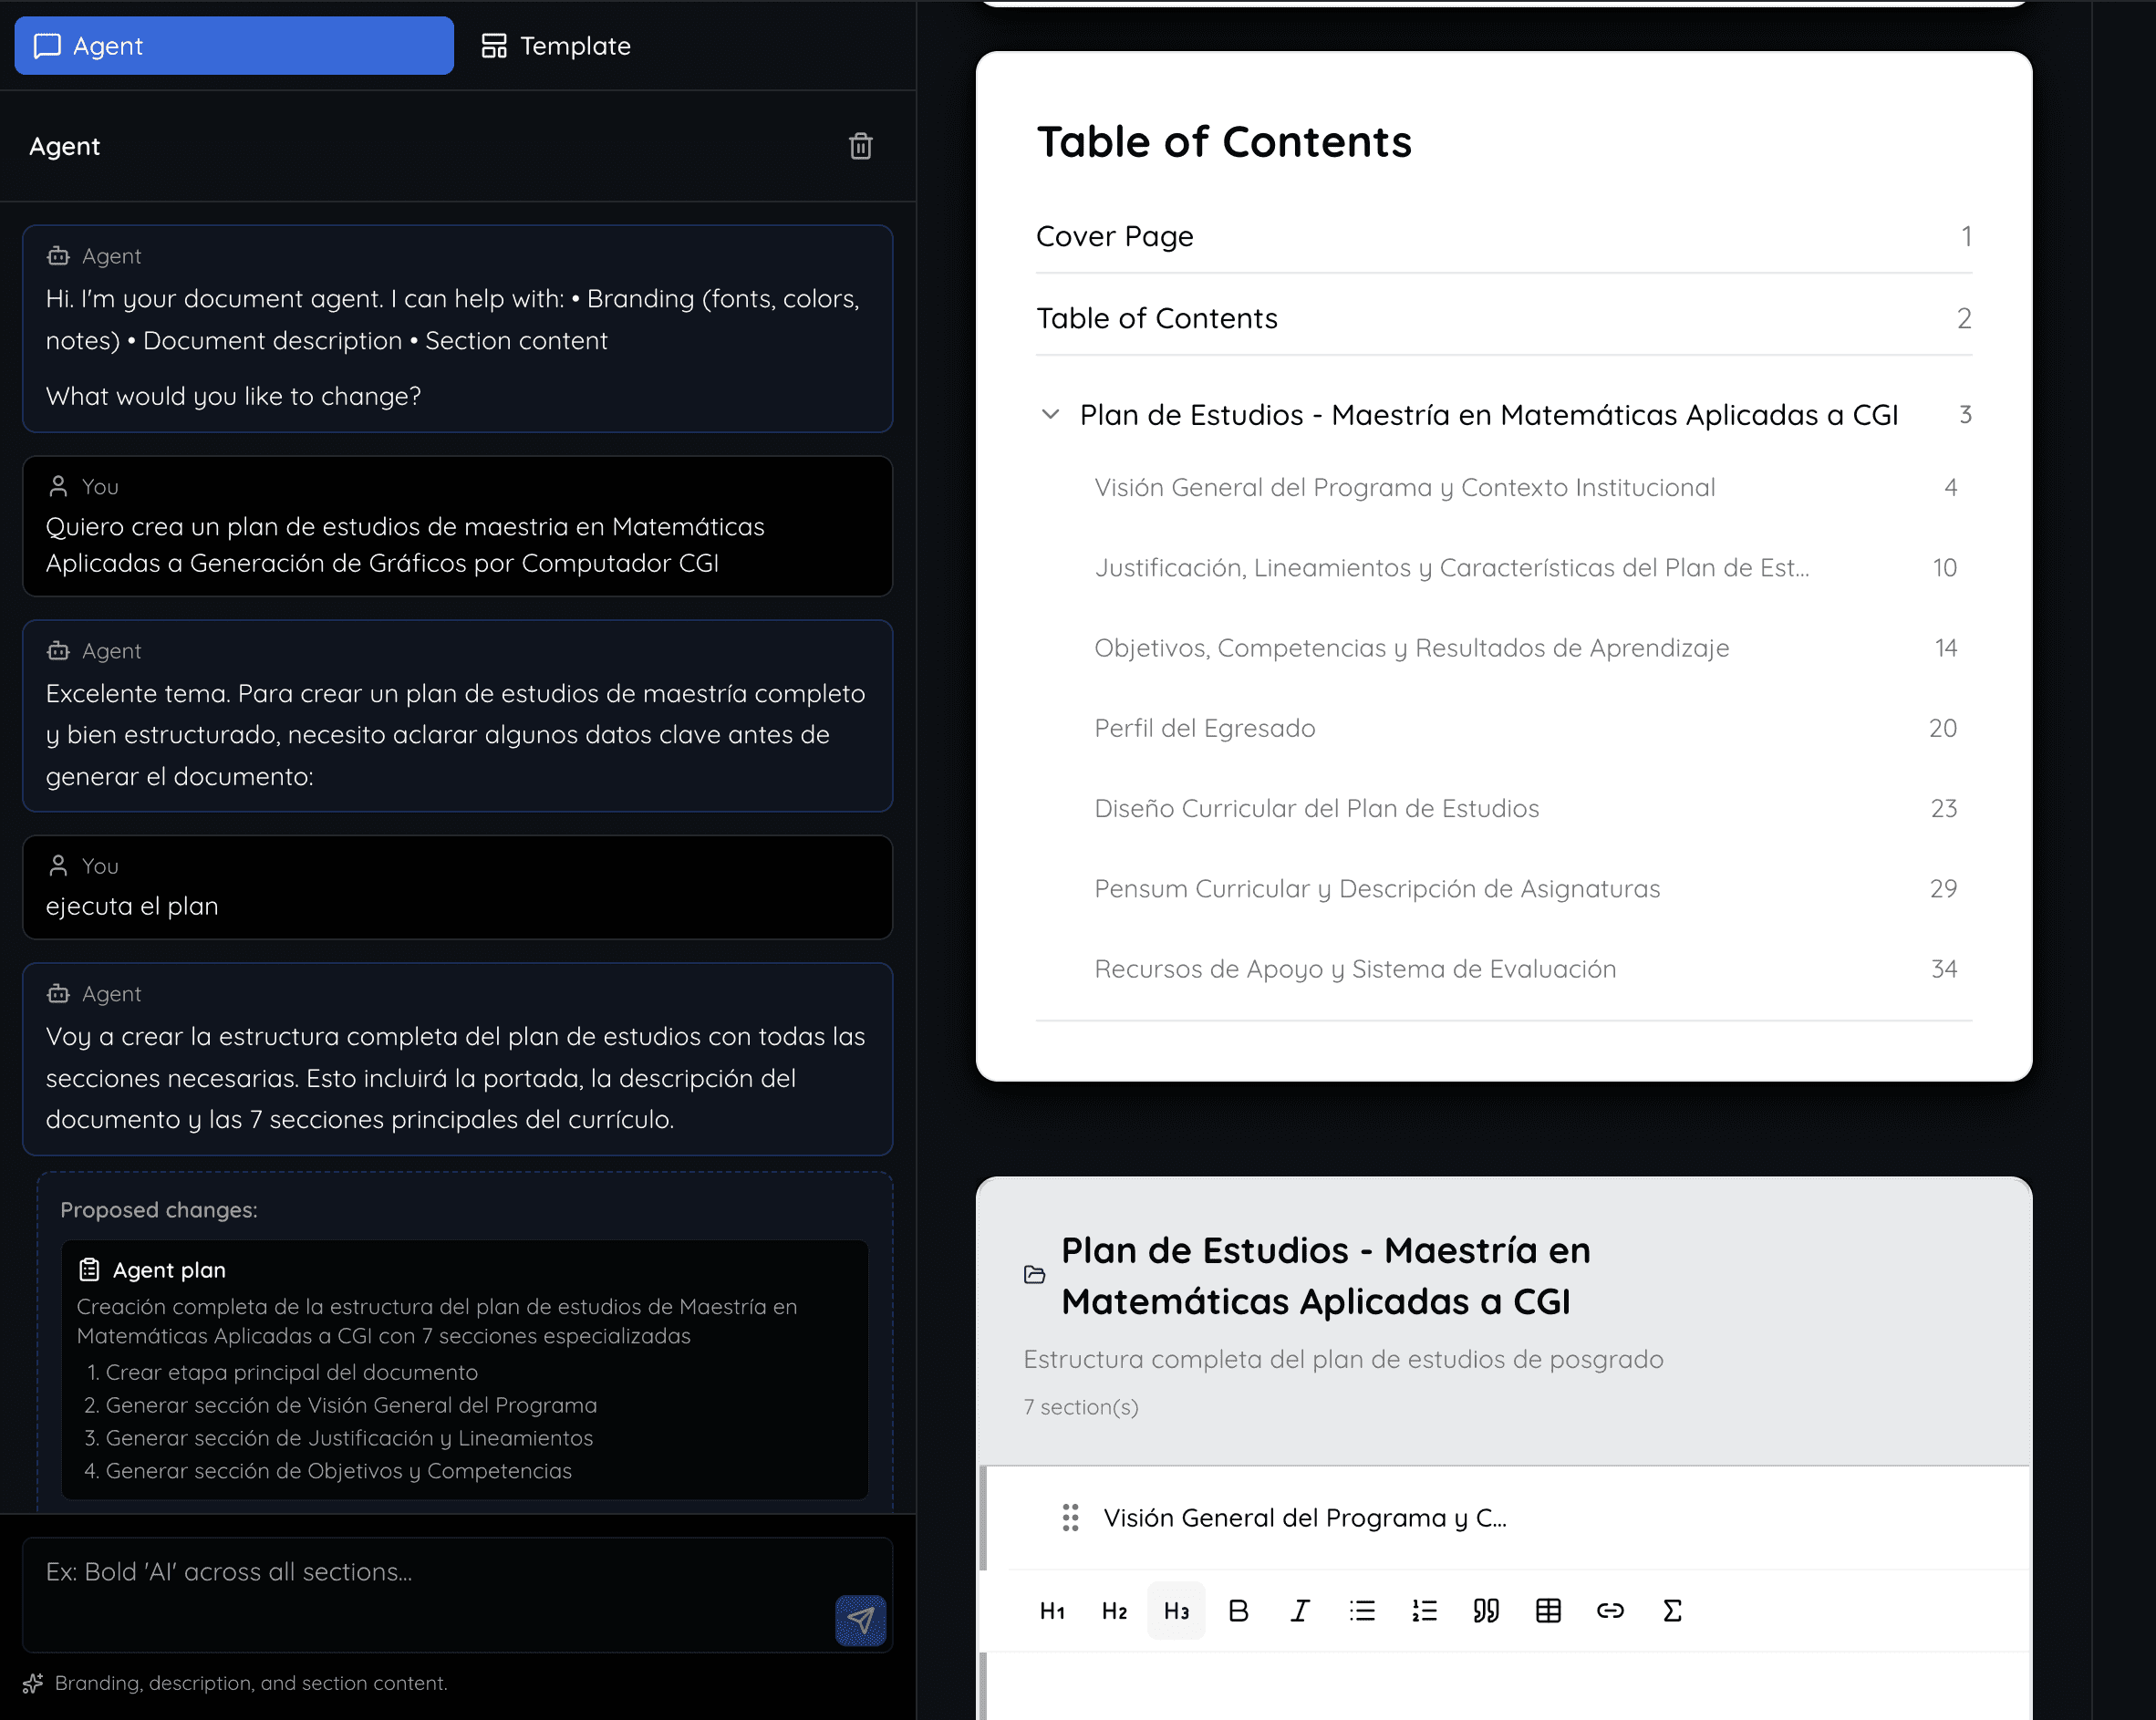The height and width of the screenshot is (1720, 2156).
Task: Click the Agent panel header title
Action: coord(65,147)
